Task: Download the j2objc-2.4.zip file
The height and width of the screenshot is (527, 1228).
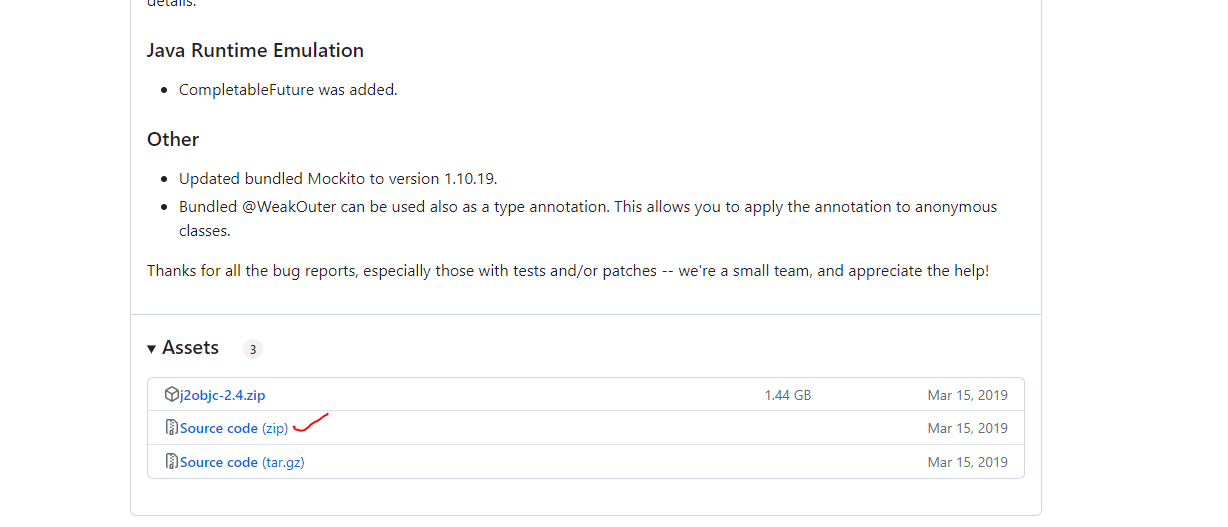Action: [222, 395]
